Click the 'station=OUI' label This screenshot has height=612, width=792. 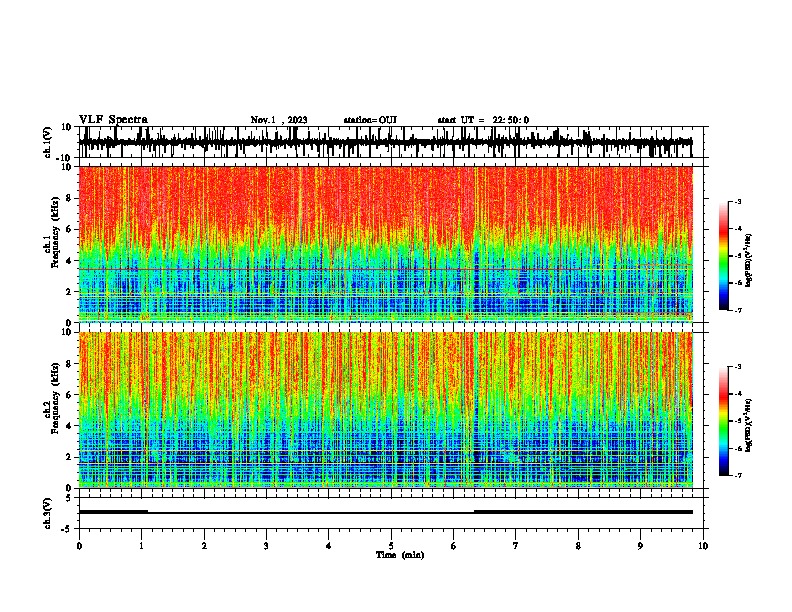pyautogui.click(x=370, y=120)
